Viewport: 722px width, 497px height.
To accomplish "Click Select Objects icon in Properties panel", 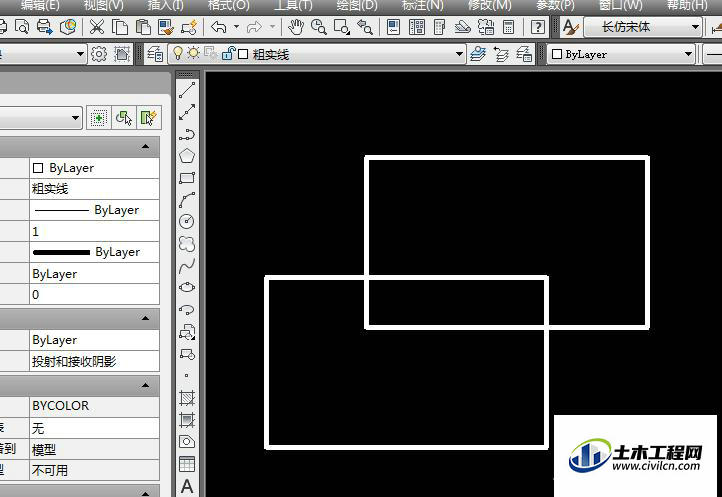I will pos(124,118).
